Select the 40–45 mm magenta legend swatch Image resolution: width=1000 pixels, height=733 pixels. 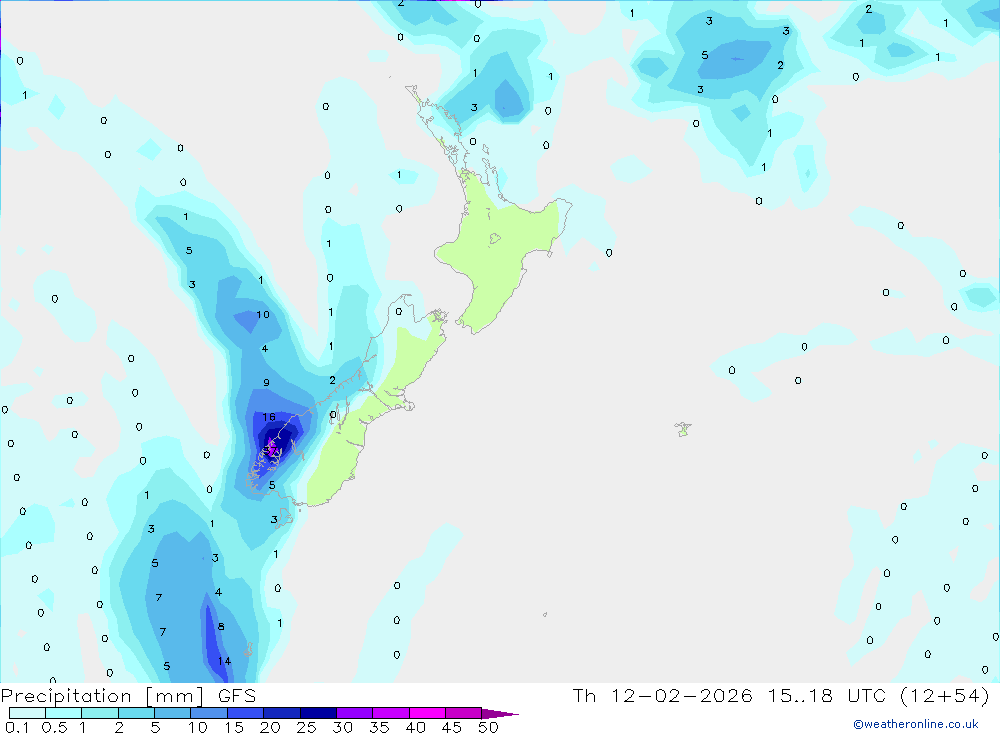pyautogui.click(x=427, y=713)
